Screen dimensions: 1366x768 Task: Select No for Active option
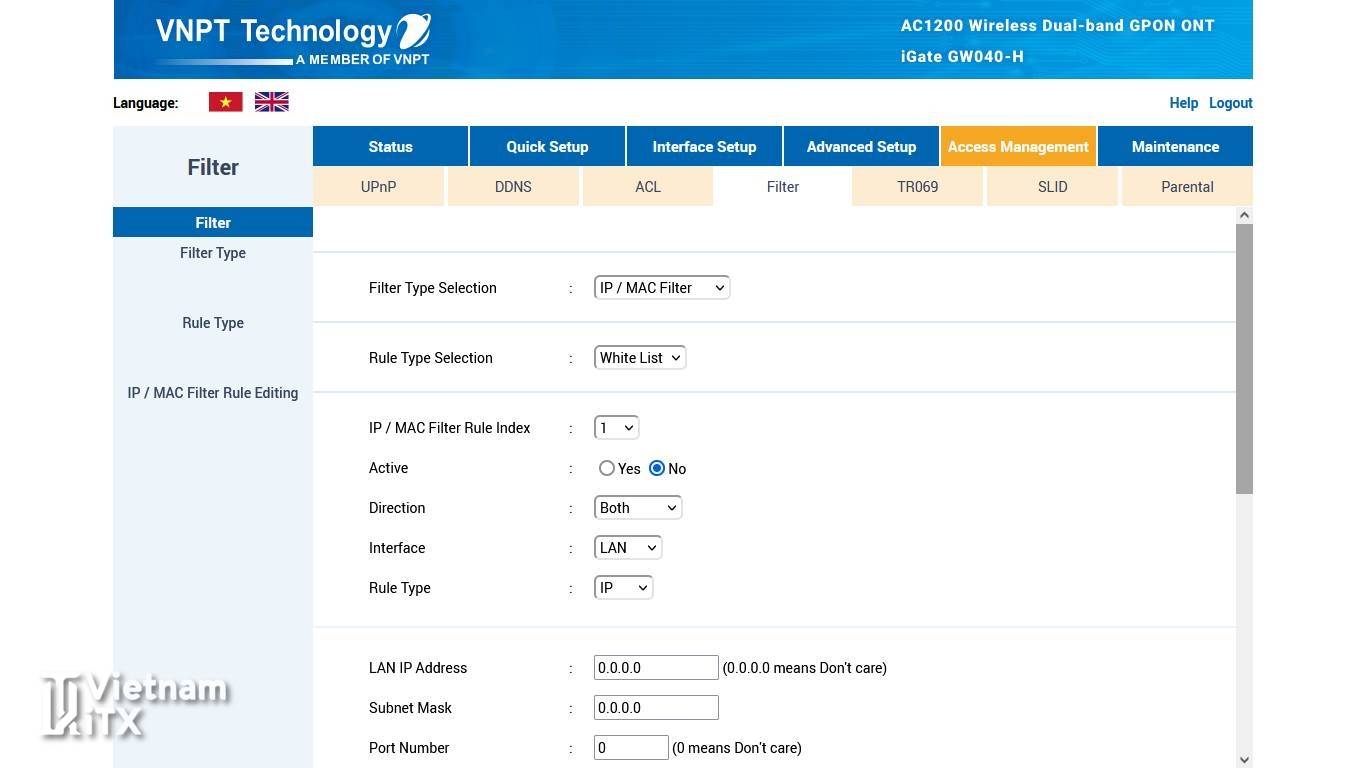point(657,468)
